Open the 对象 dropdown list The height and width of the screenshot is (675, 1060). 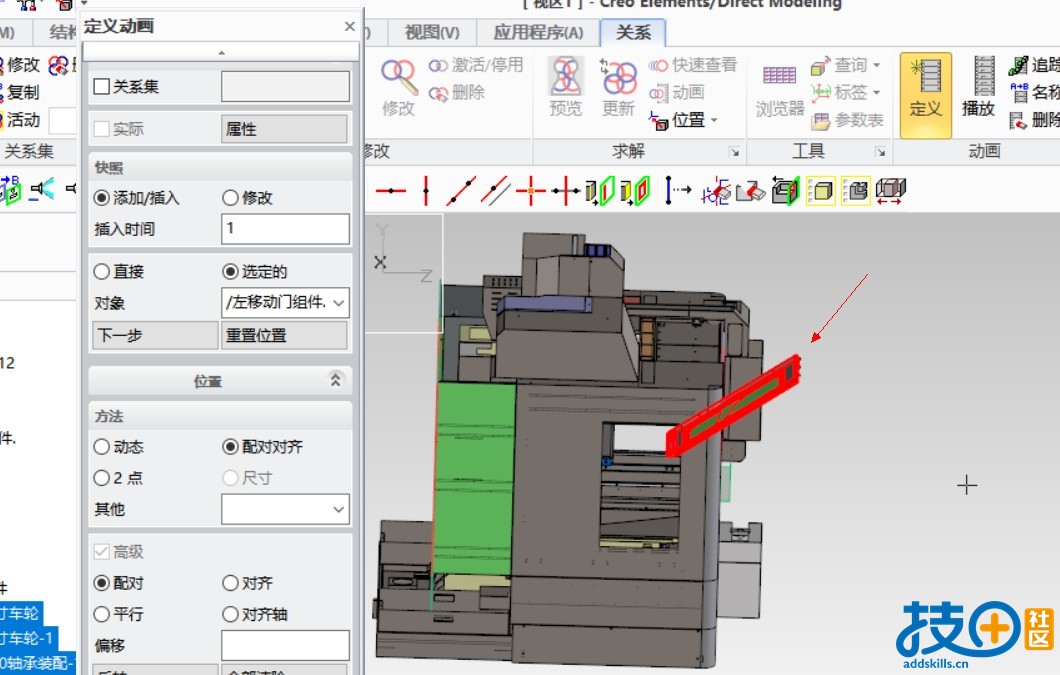(x=339, y=302)
